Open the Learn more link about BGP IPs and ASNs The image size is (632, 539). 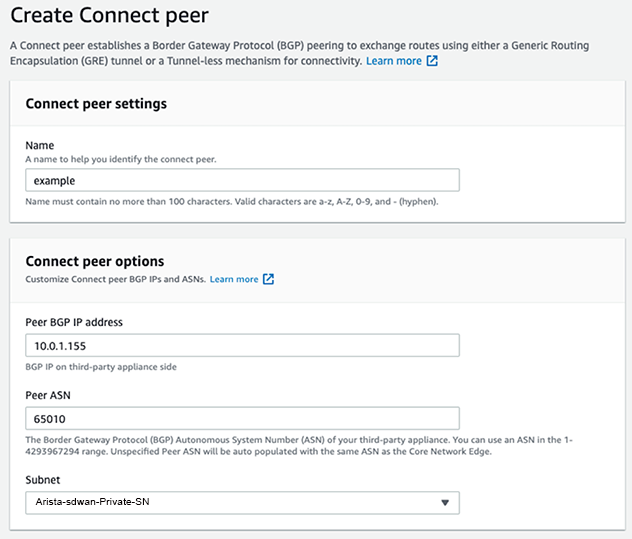click(234, 279)
